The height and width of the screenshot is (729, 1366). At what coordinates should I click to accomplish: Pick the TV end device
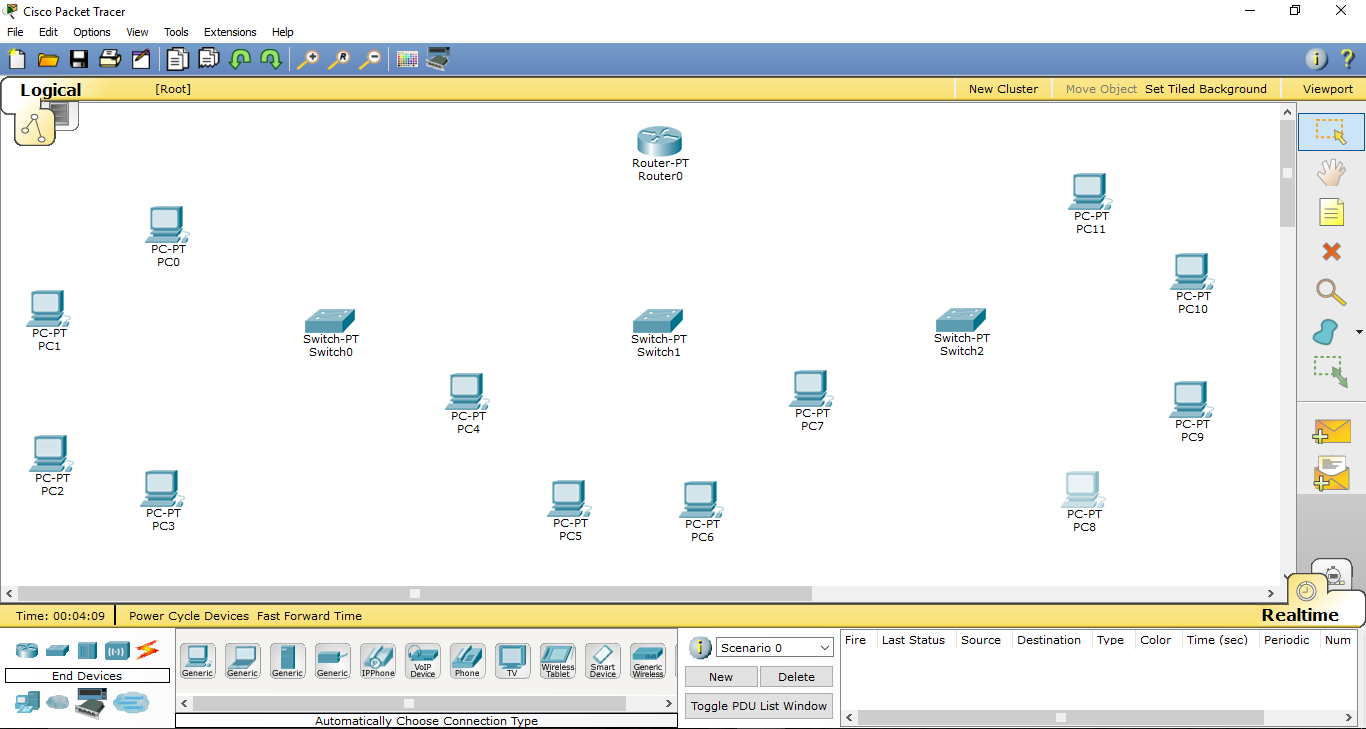(513, 661)
